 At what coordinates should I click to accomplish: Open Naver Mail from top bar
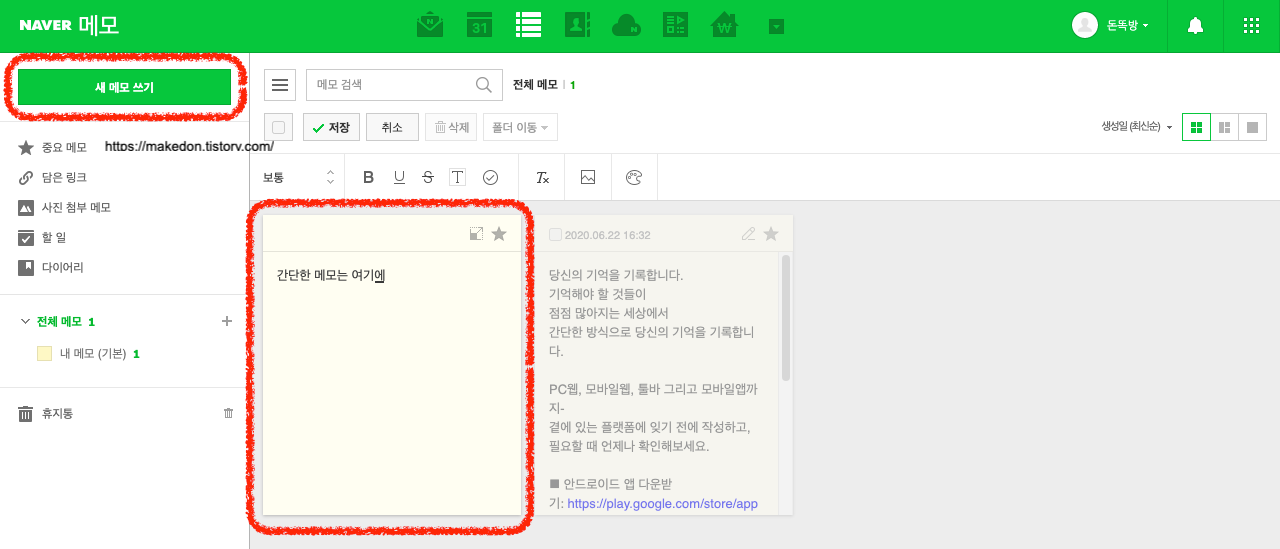[430, 26]
